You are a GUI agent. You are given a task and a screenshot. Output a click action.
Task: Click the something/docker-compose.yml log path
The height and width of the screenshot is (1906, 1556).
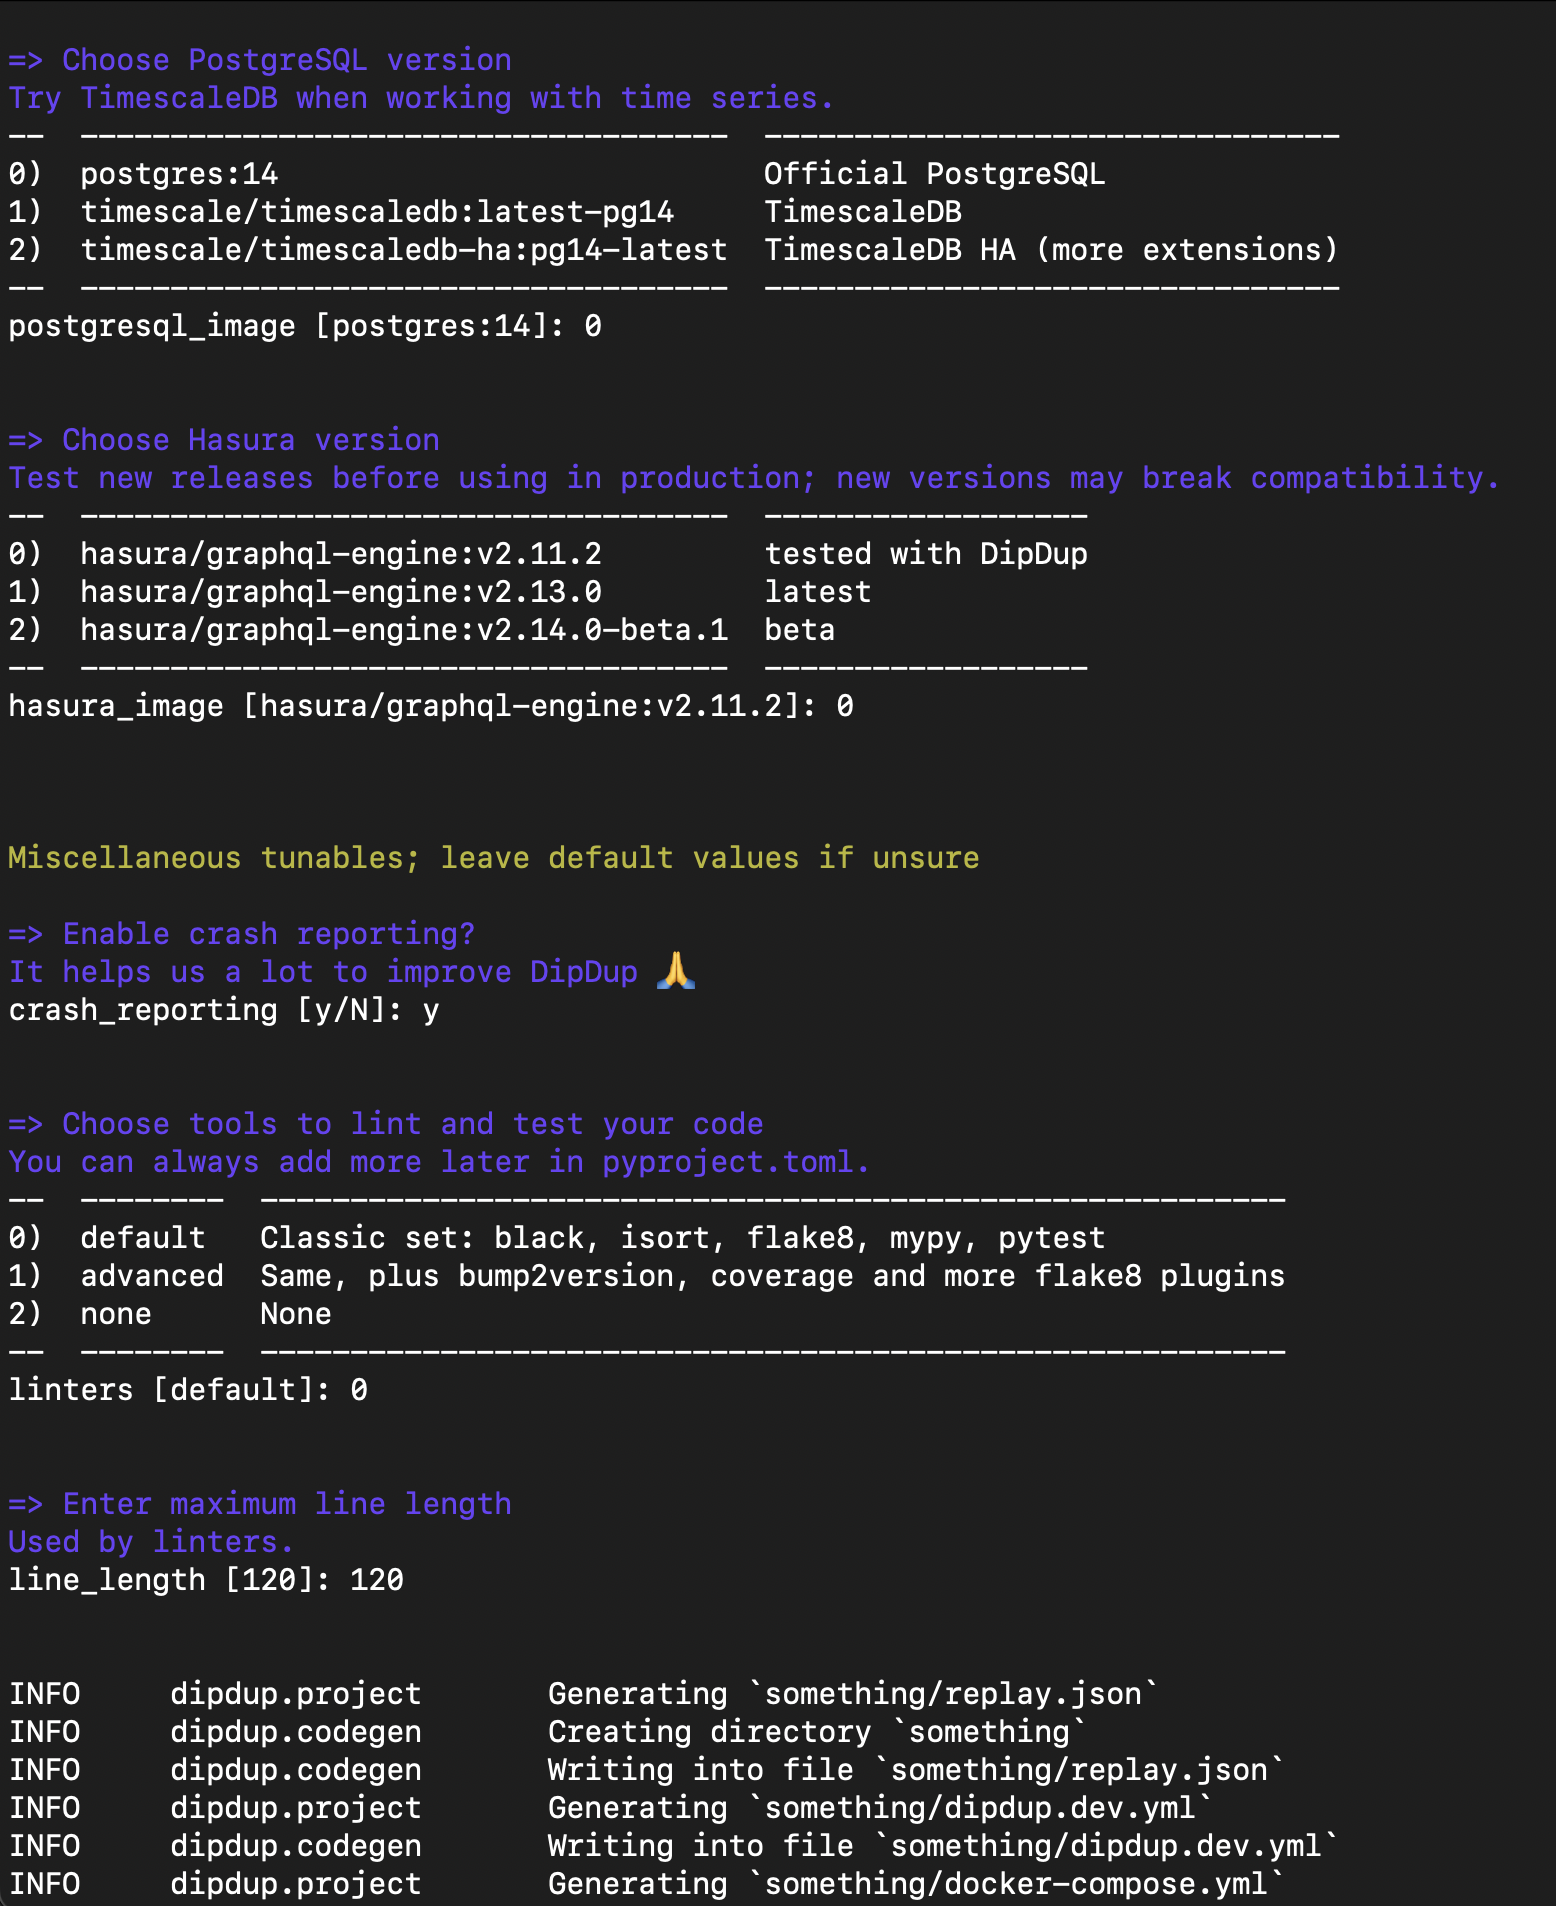click(x=1016, y=1884)
